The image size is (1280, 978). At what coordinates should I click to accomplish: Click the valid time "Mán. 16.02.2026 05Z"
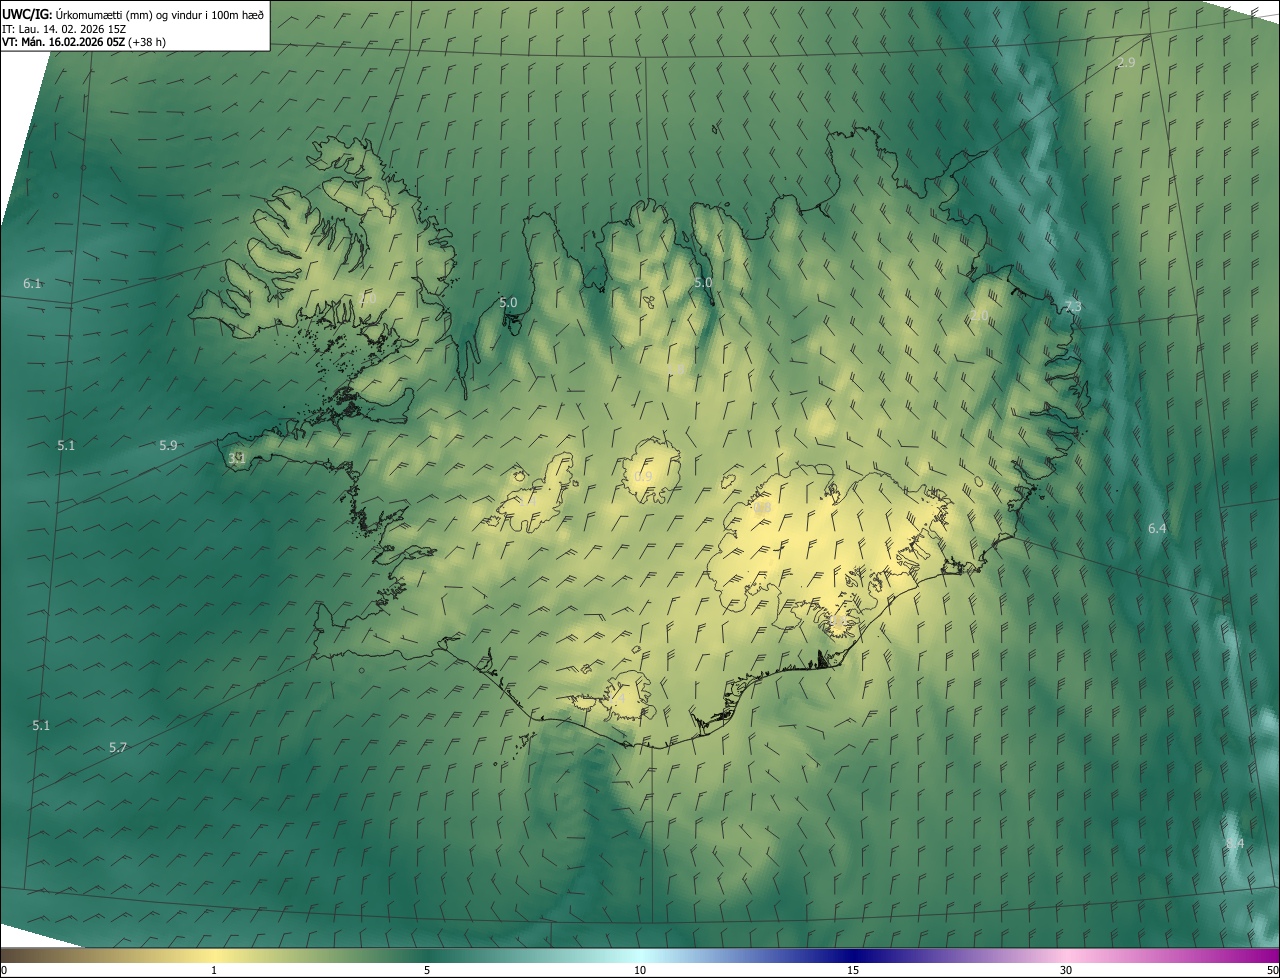tap(74, 42)
